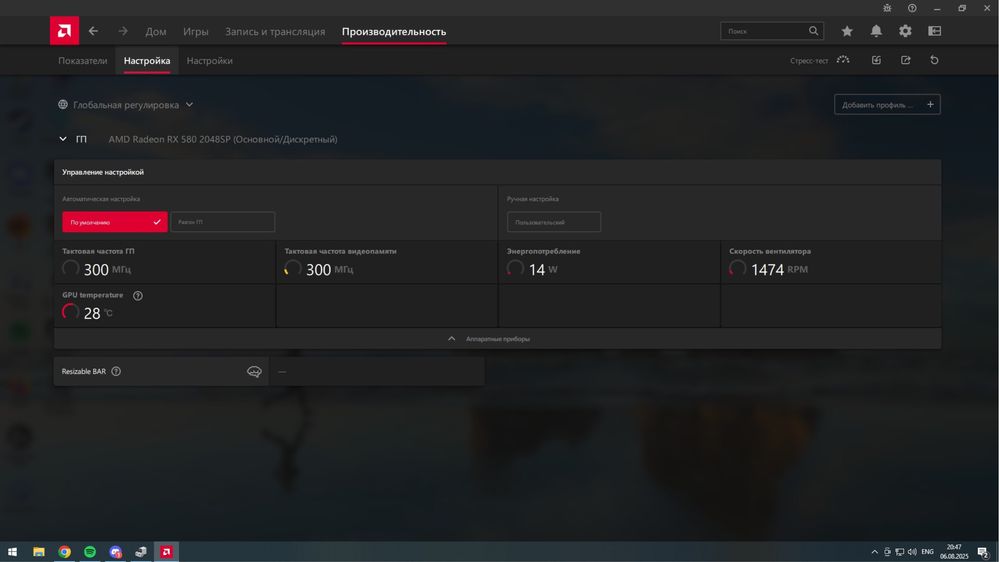
Task: Click the AMD Software taskbar icon
Action: click(x=166, y=552)
